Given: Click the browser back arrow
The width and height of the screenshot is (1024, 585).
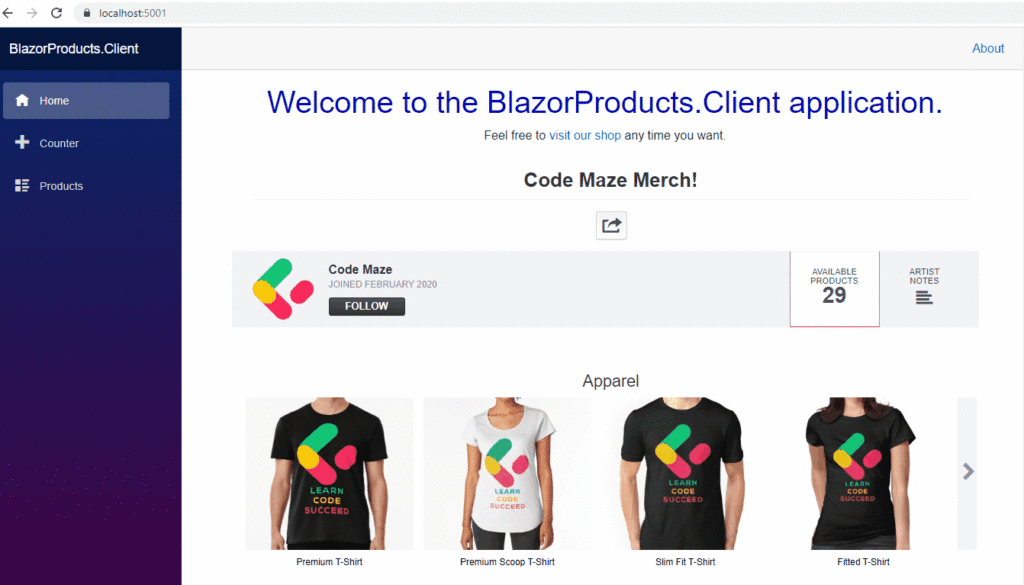Looking at the screenshot, I should click(8, 13).
